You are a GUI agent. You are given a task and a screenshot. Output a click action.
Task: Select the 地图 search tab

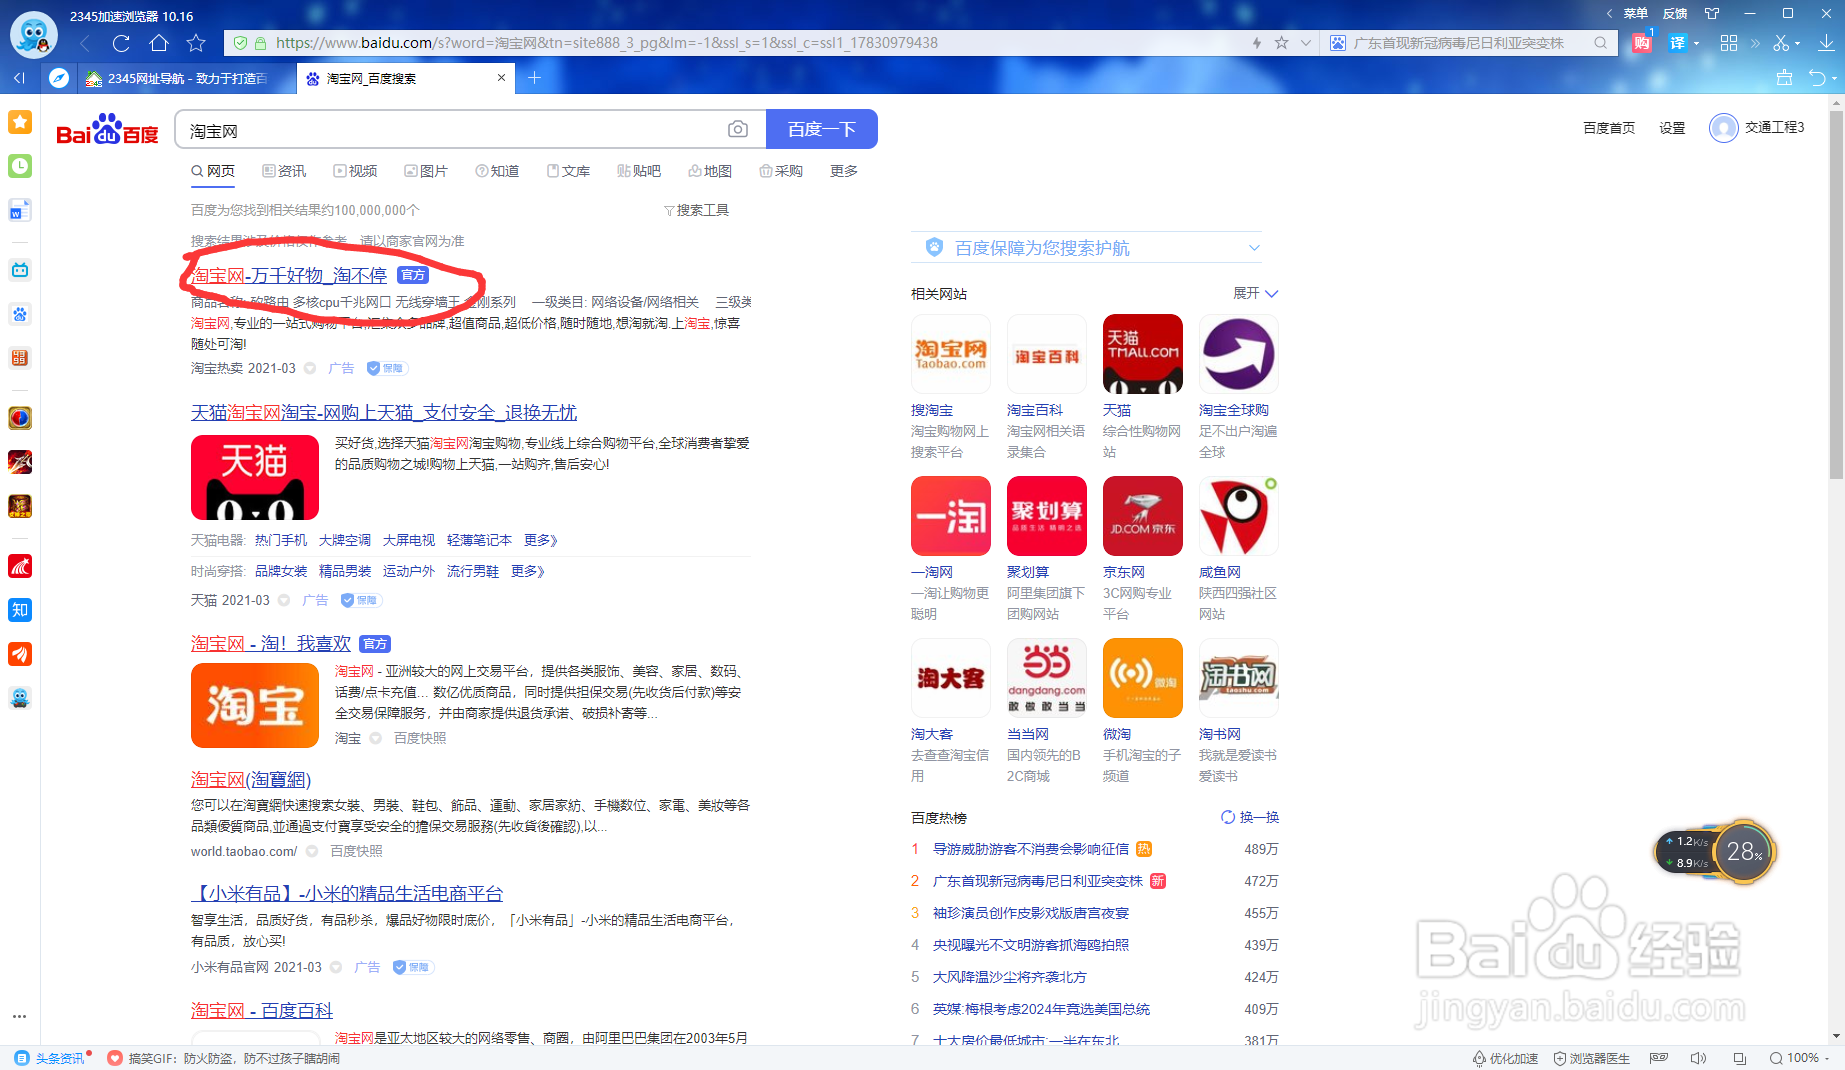(710, 171)
